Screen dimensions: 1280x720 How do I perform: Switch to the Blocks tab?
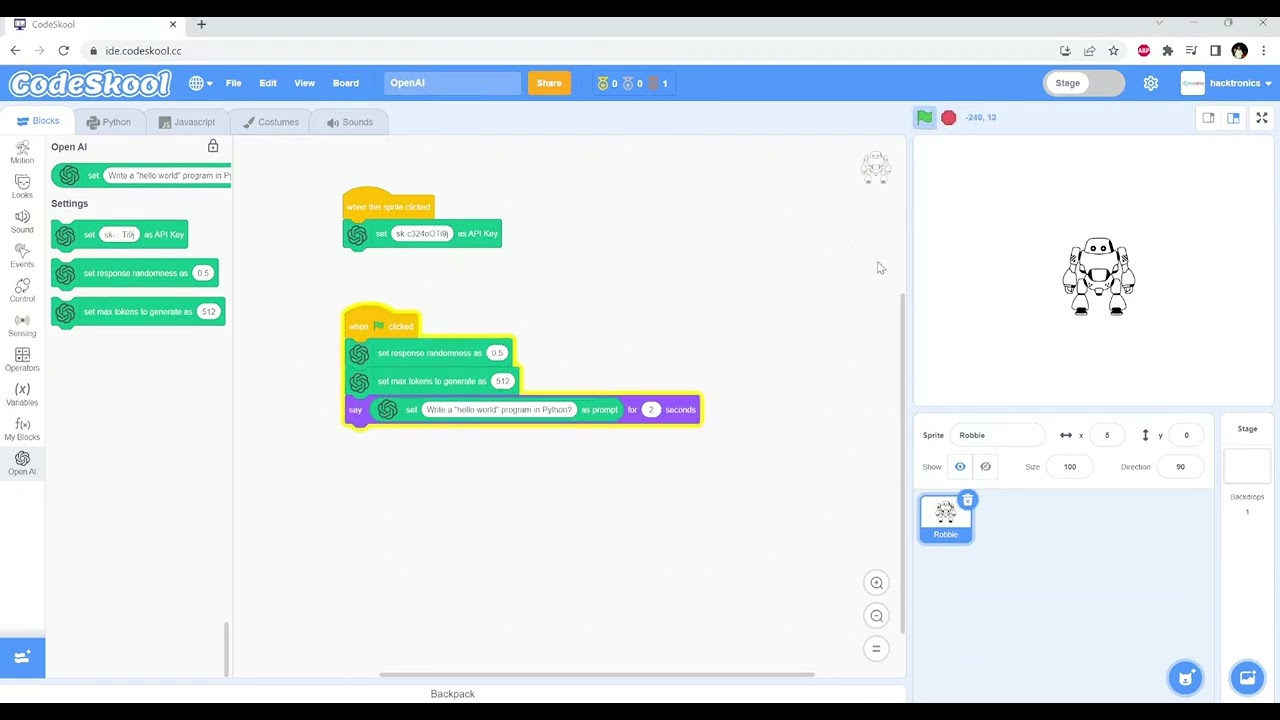(38, 121)
